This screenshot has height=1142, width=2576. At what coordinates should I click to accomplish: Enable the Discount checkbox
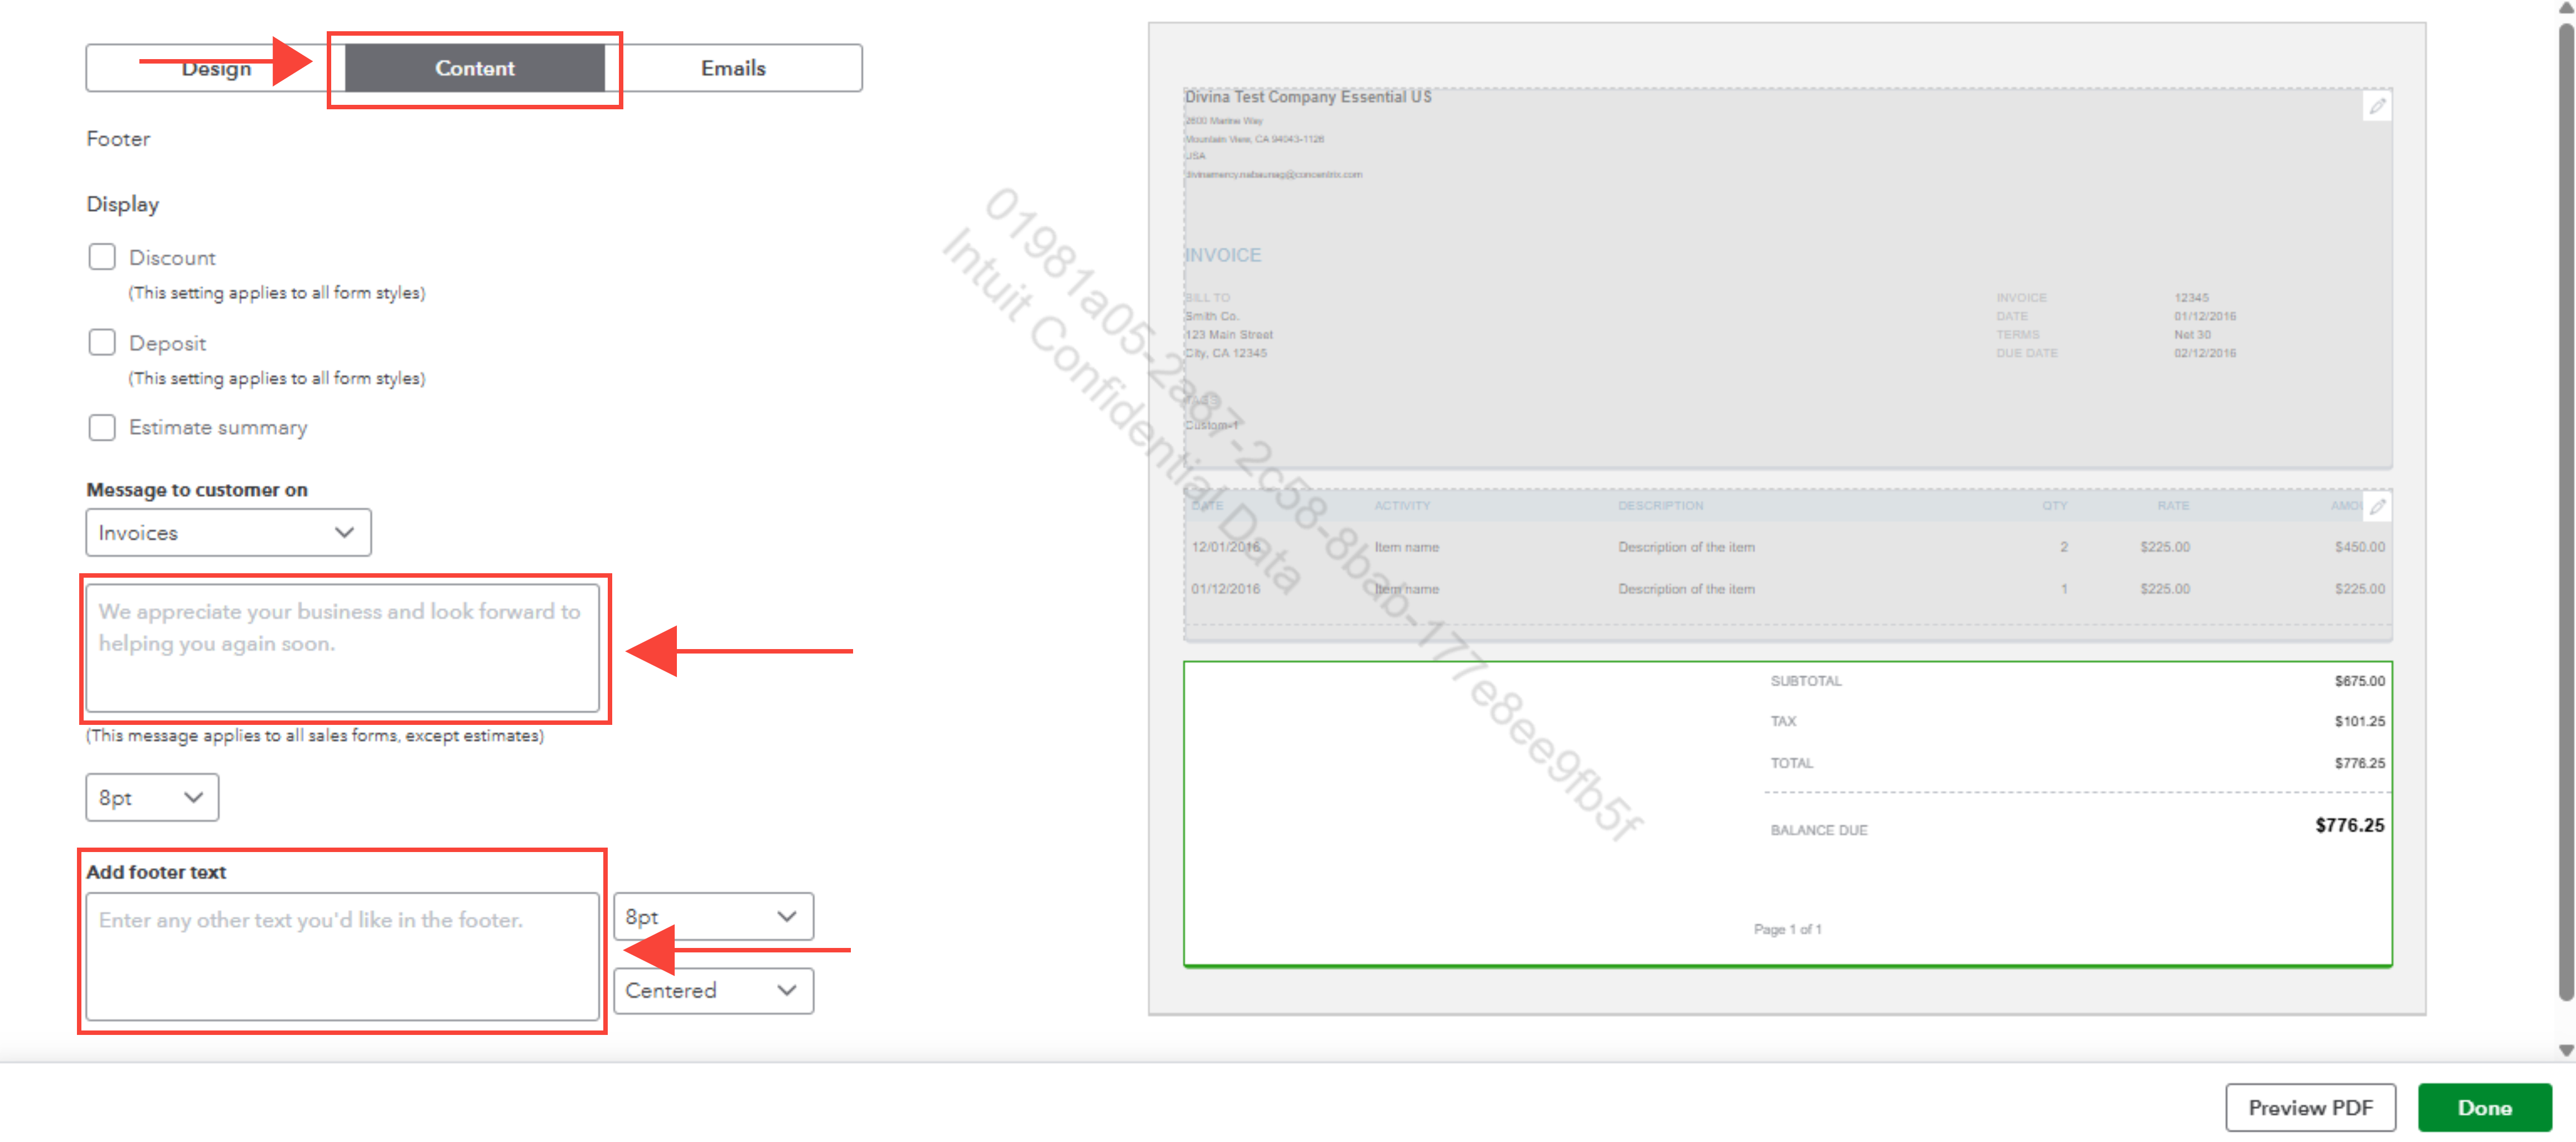click(x=102, y=257)
